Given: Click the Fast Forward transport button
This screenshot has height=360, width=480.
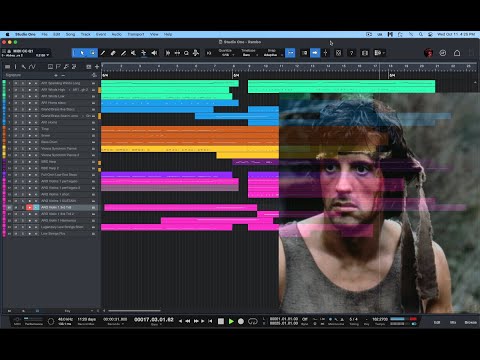Looking at the screenshot, I should pos(196,321).
